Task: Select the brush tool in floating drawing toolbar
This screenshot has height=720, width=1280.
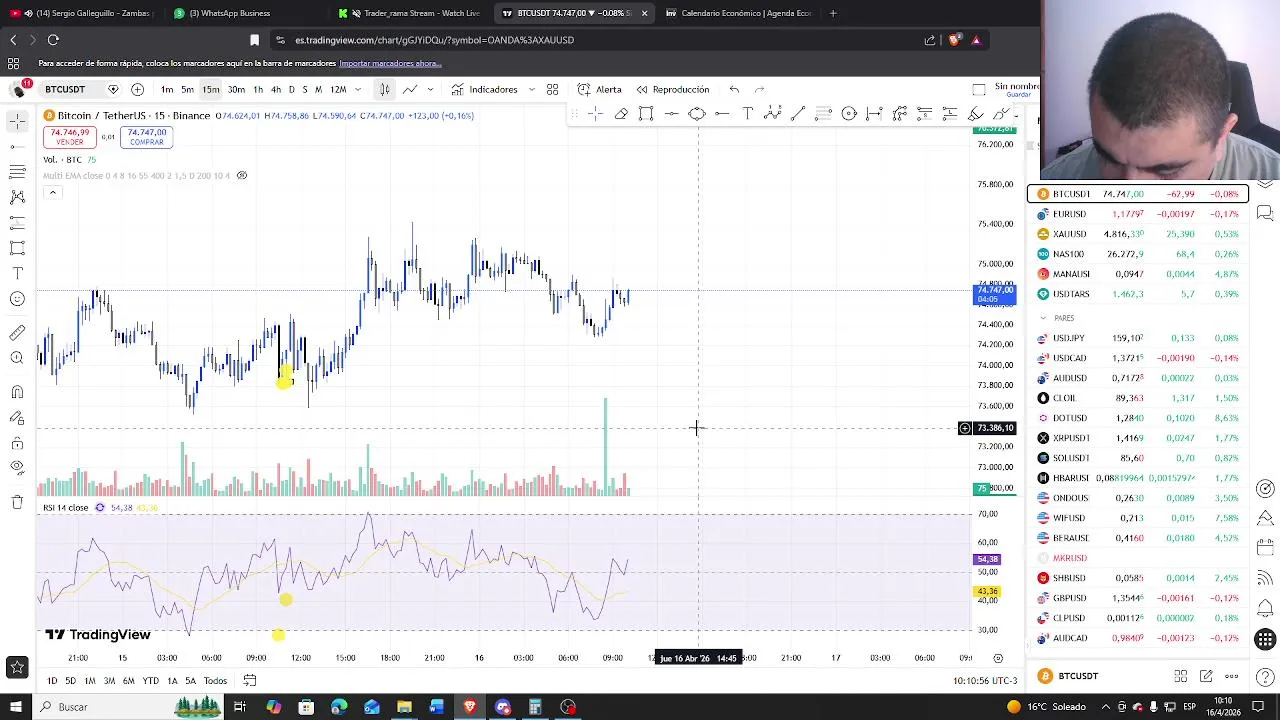Action: click(x=975, y=114)
